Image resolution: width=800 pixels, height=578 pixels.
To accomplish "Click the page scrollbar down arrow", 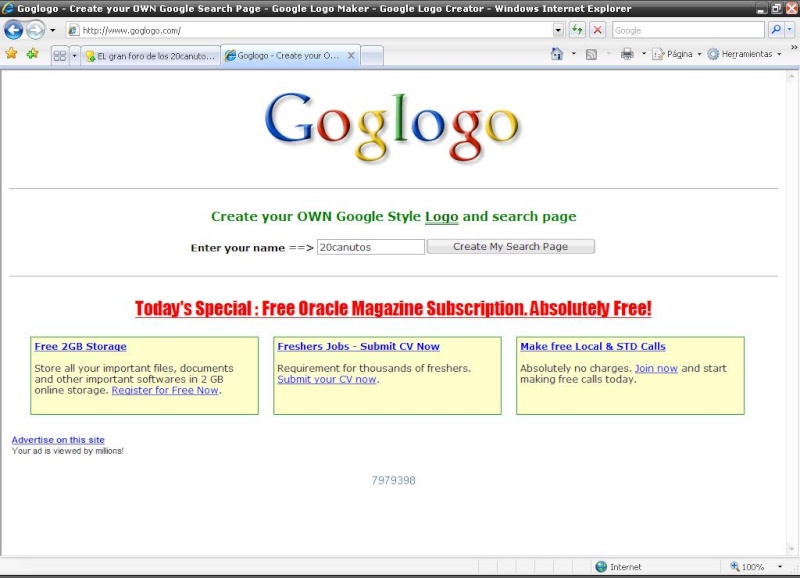I will 792,549.
